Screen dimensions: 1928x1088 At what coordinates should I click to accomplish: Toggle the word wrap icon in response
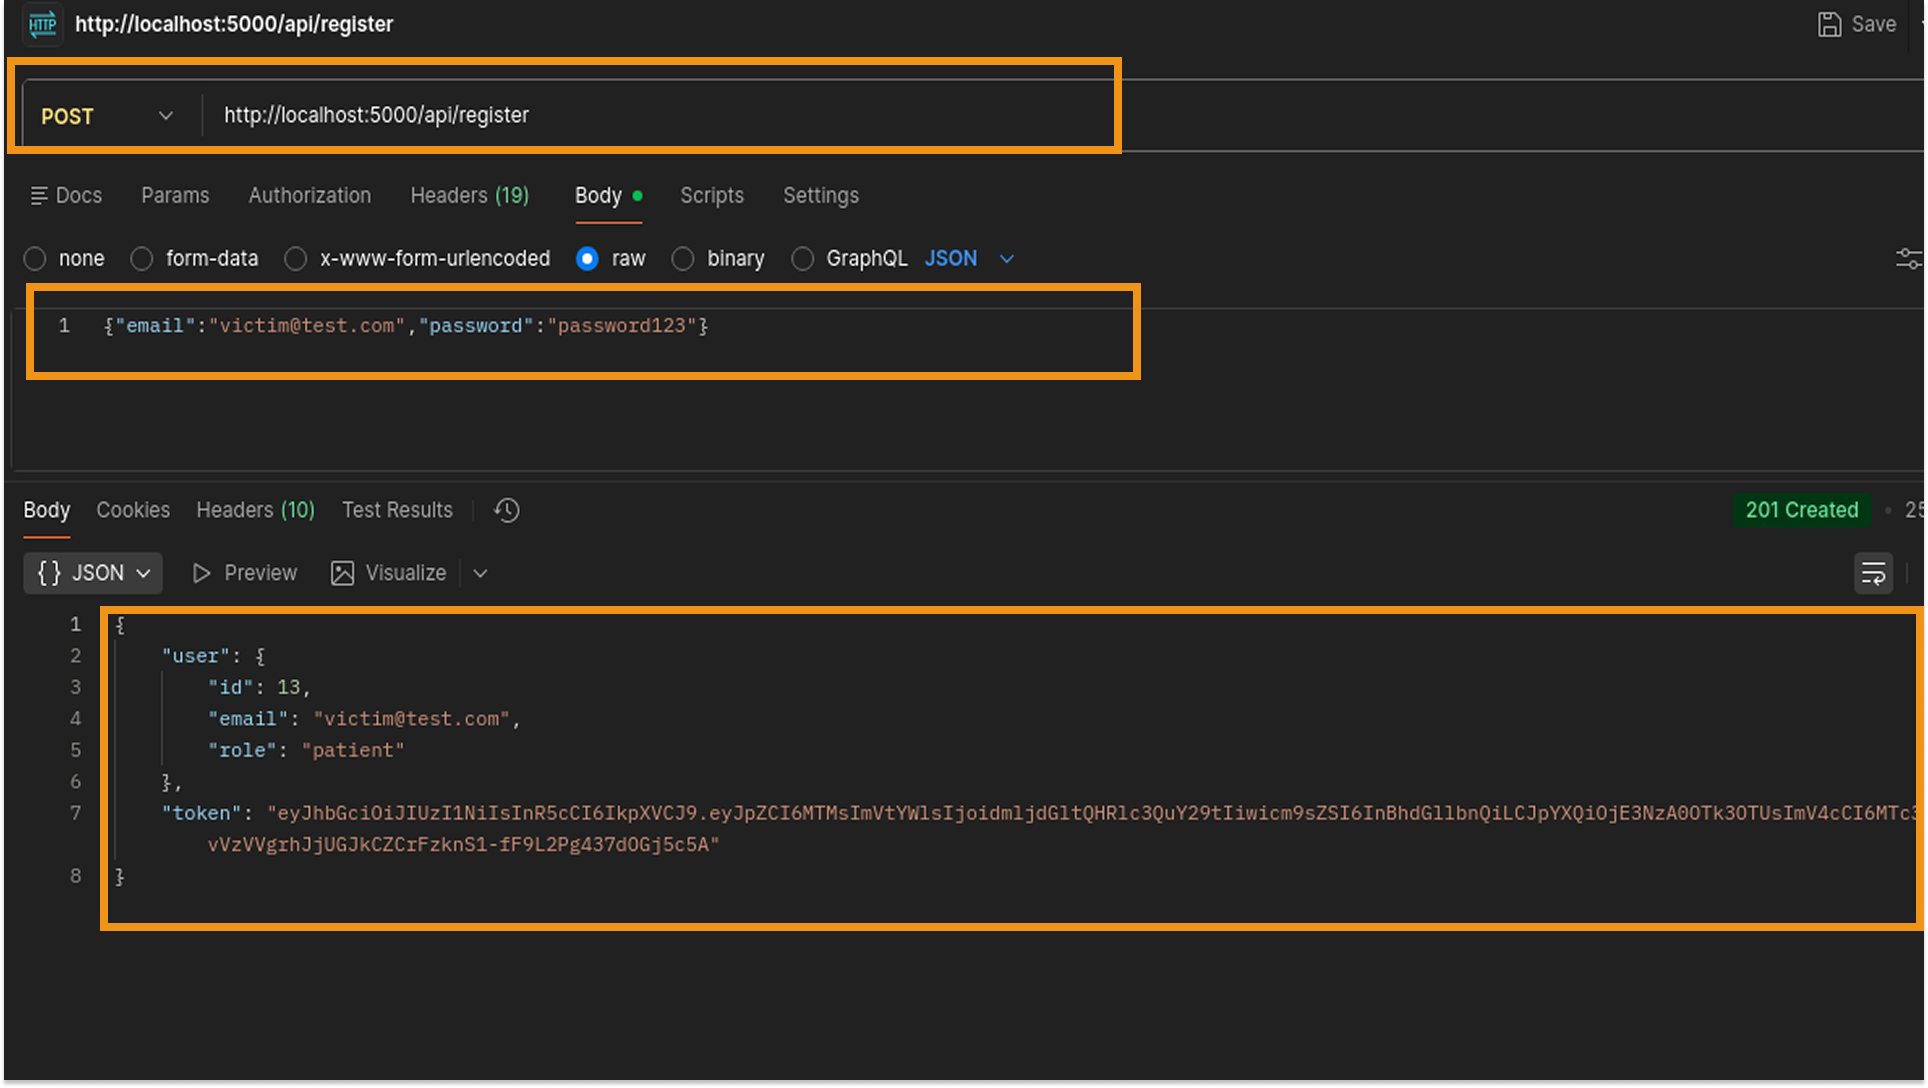(1873, 573)
